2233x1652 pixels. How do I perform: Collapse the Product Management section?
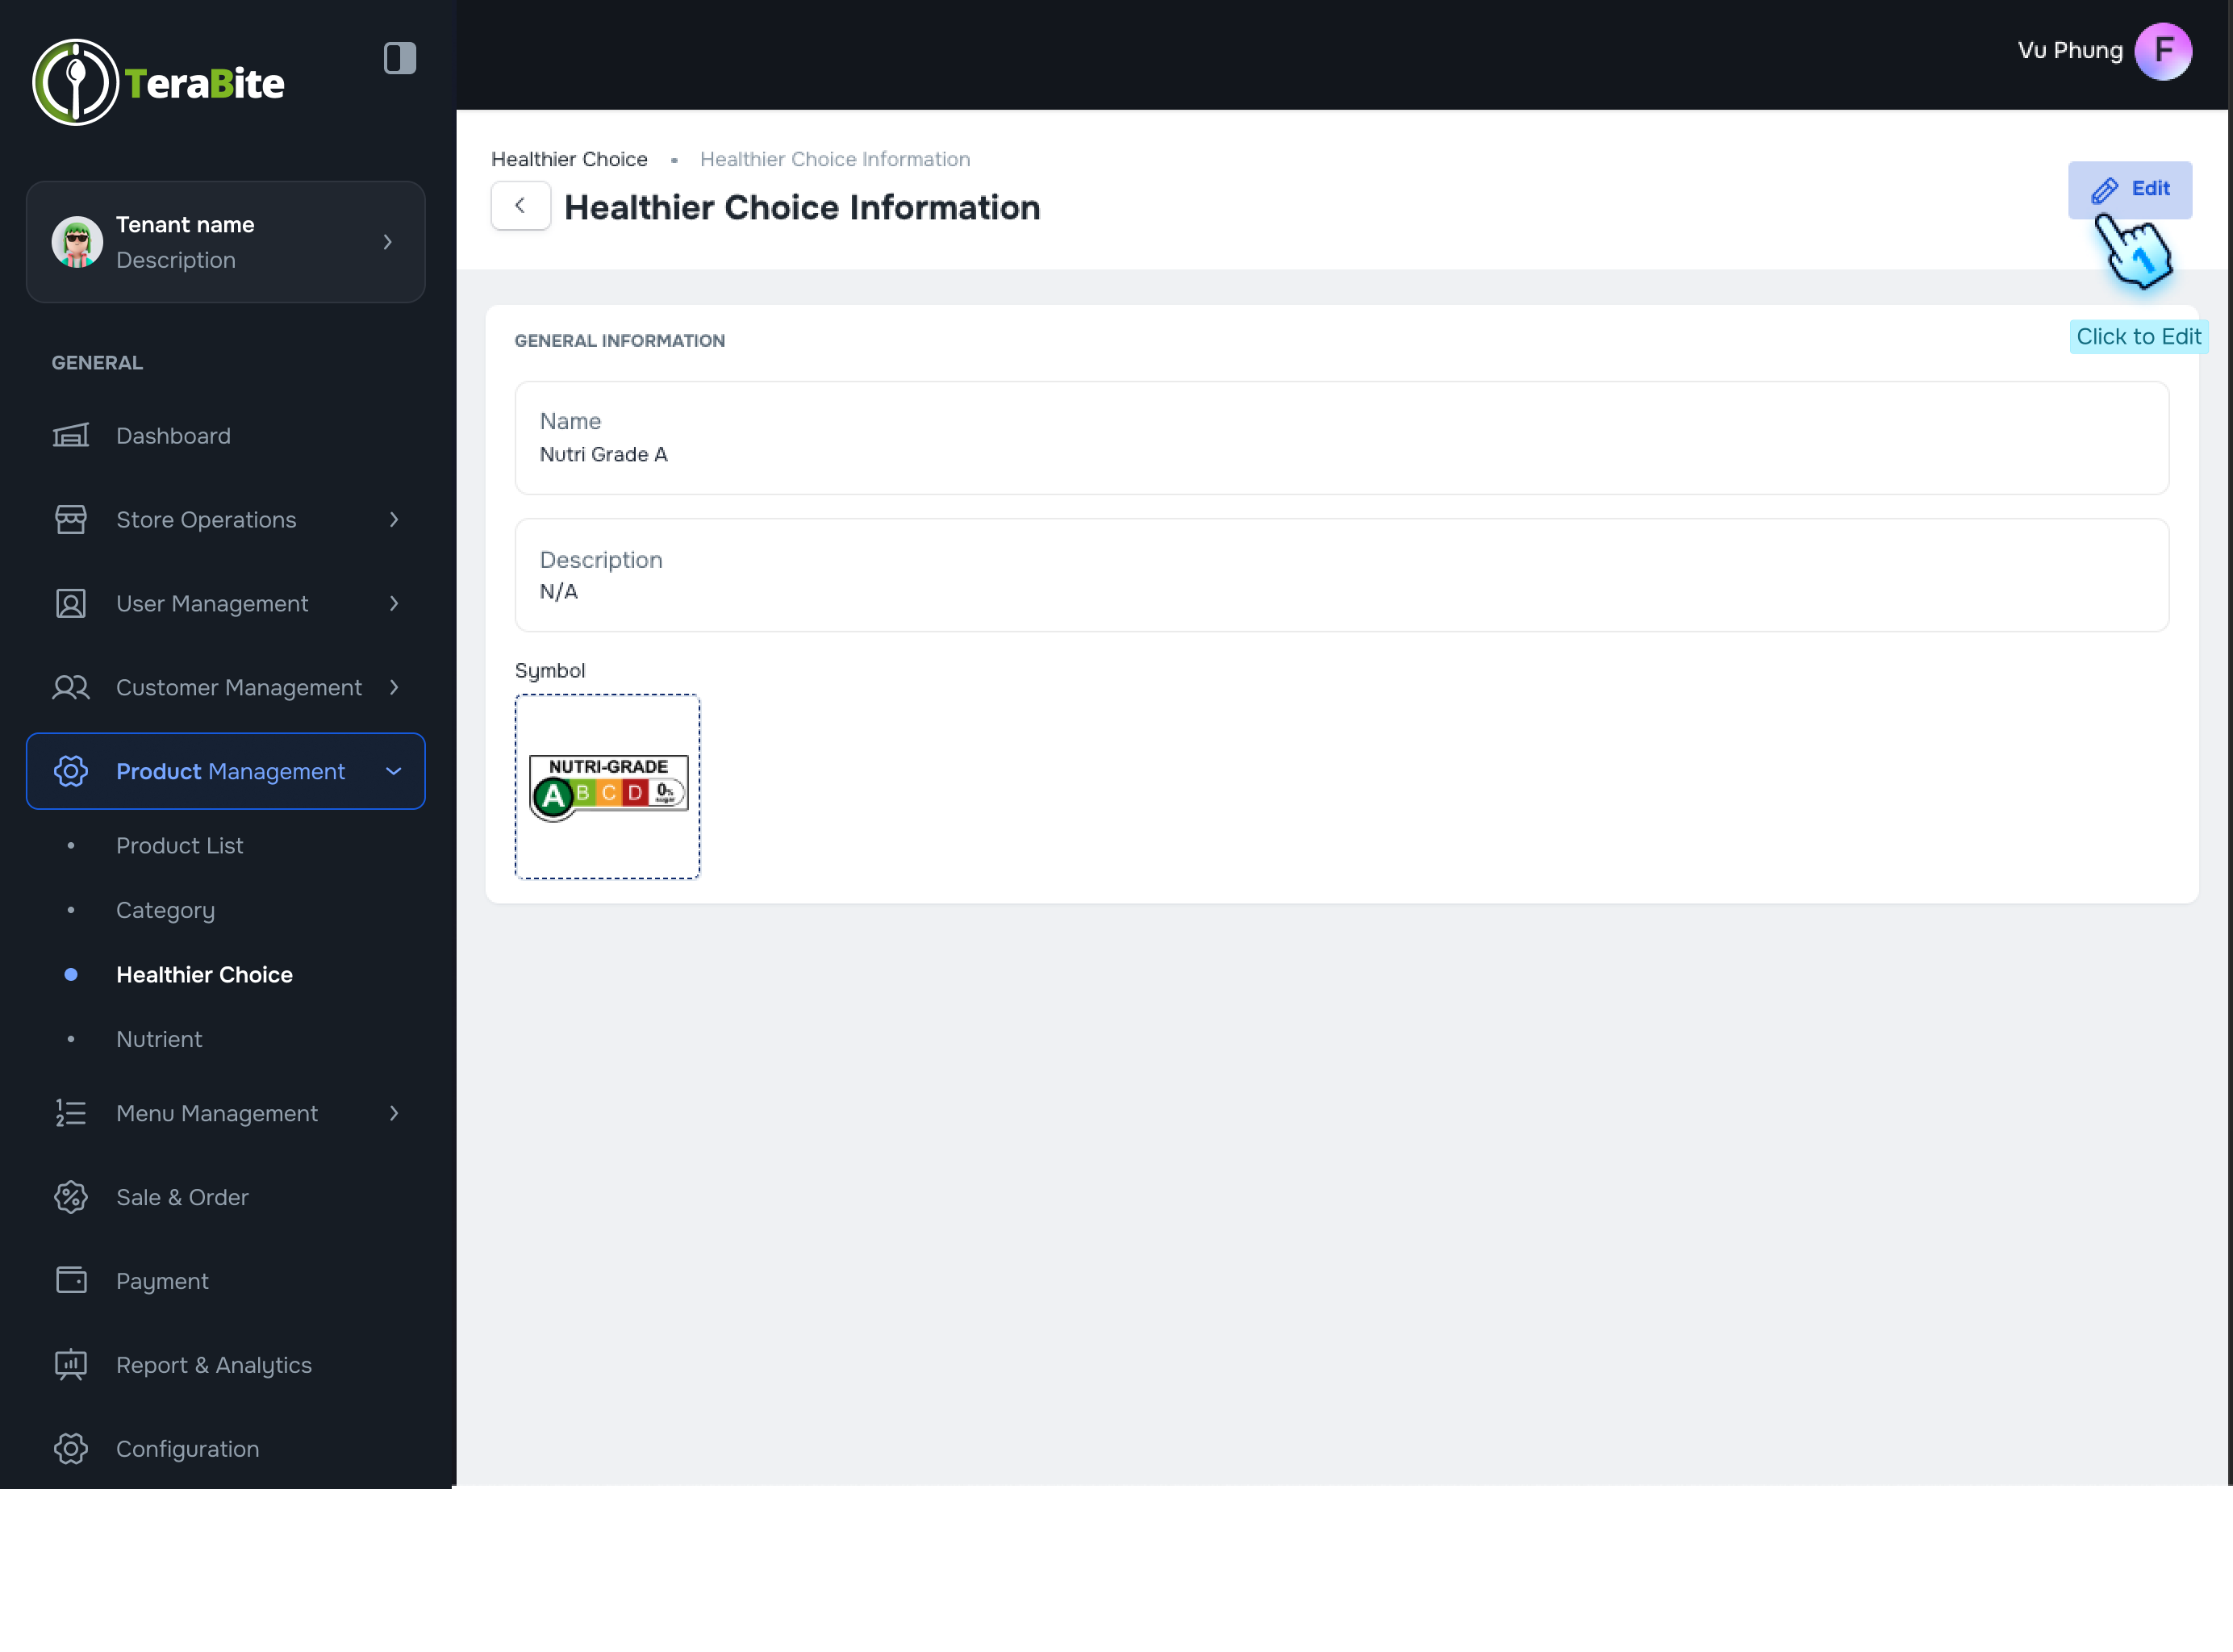point(391,771)
